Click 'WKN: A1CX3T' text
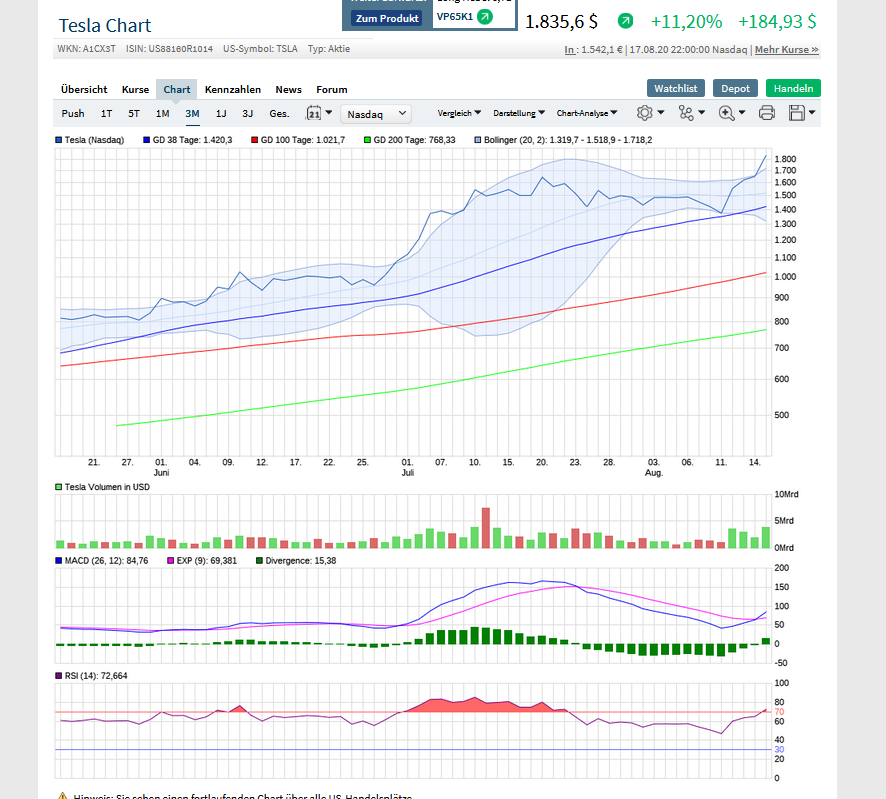The width and height of the screenshot is (886, 799). pos(86,49)
